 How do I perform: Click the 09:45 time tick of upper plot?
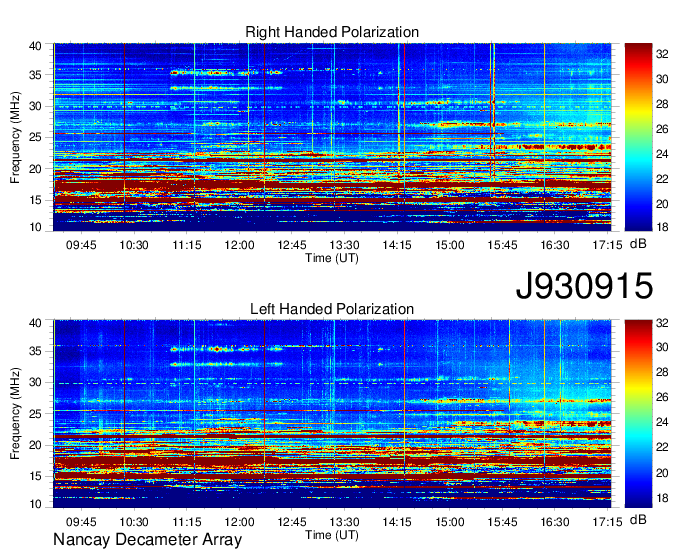click(x=81, y=245)
